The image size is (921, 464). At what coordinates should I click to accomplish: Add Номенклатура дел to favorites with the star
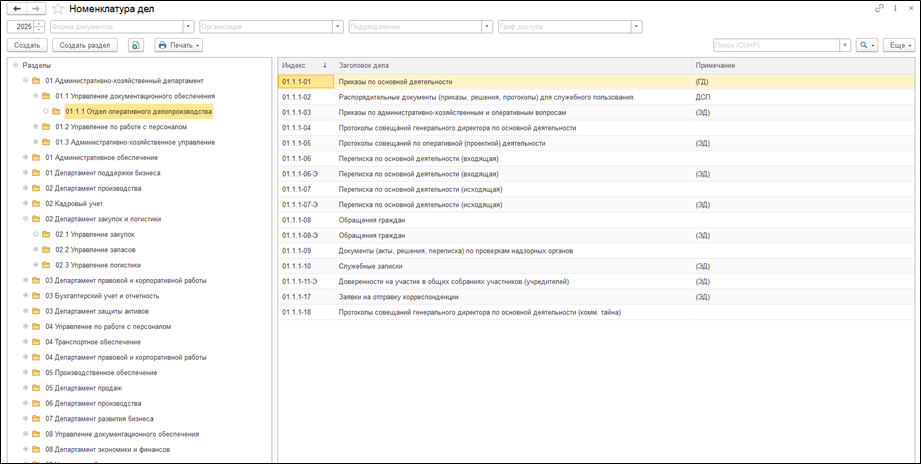click(58, 8)
